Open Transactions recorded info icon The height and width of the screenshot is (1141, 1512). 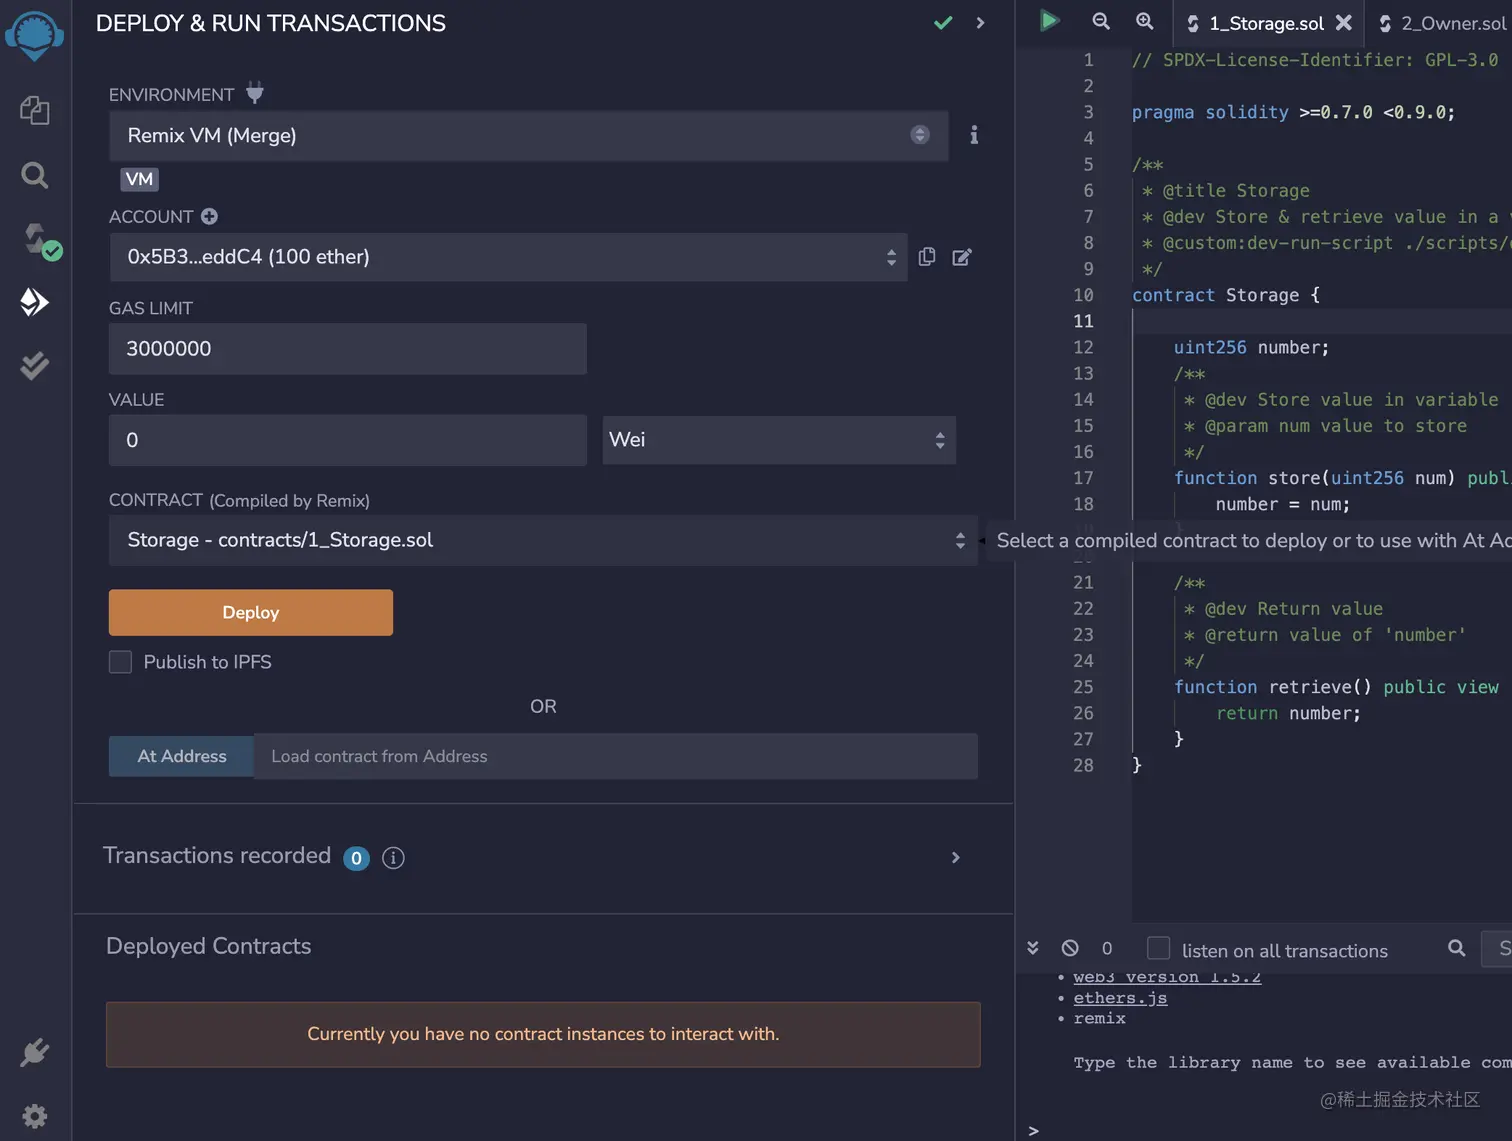(394, 858)
